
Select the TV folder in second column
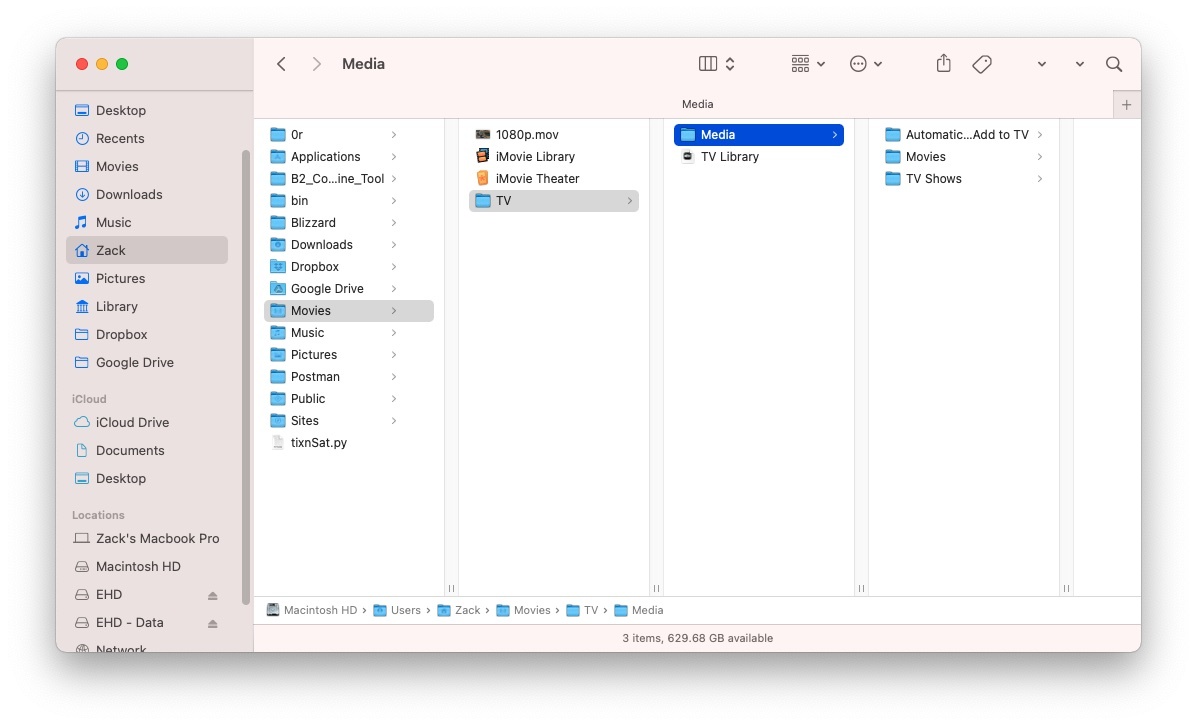coord(553,201)
